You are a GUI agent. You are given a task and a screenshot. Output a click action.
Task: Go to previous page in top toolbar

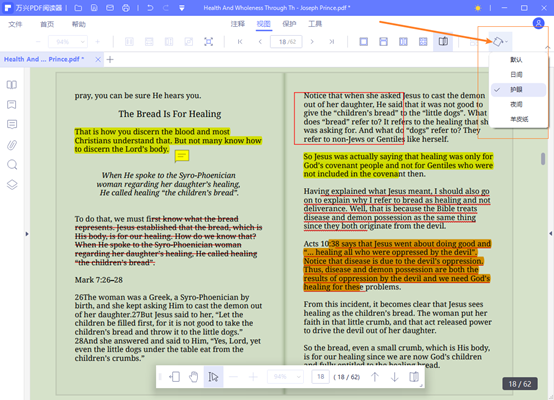click(260, 42)
